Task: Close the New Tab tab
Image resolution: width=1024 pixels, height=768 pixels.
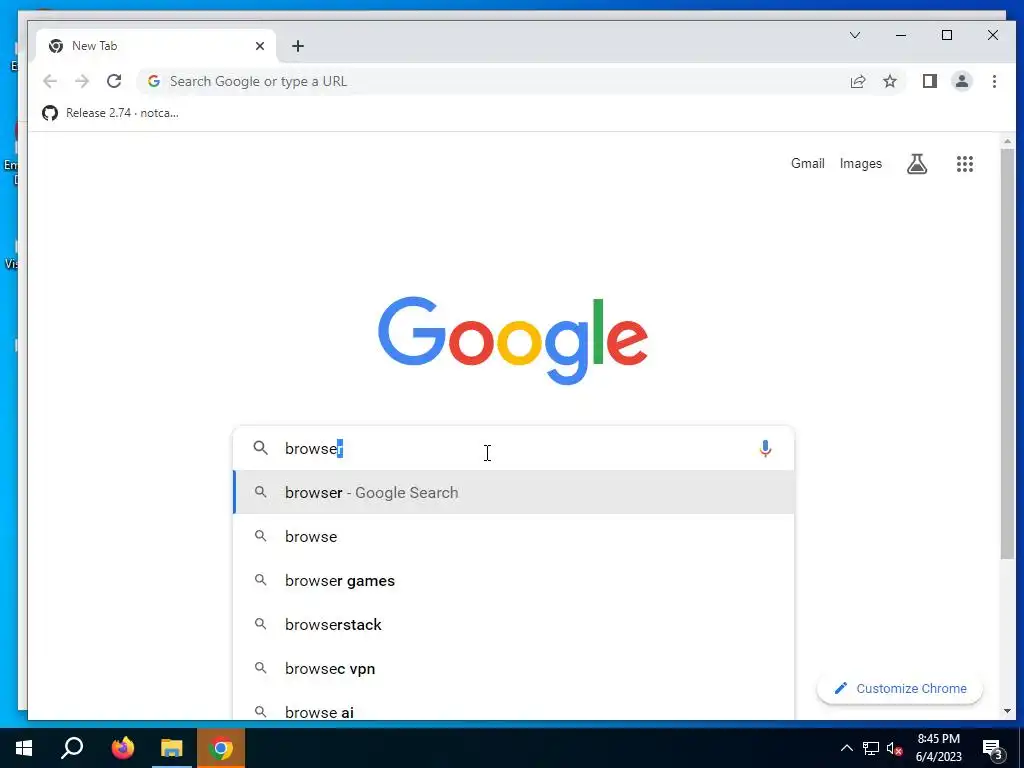Action: 260,46
